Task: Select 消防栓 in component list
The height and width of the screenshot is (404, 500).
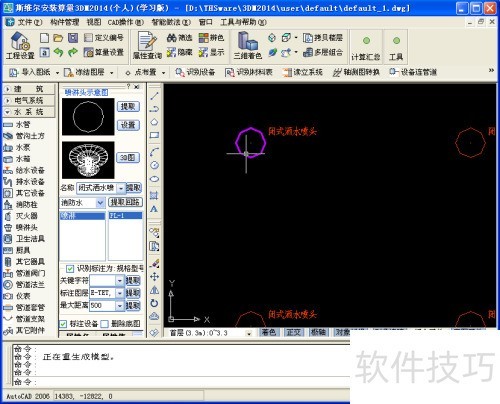Action: pos(21,205)
